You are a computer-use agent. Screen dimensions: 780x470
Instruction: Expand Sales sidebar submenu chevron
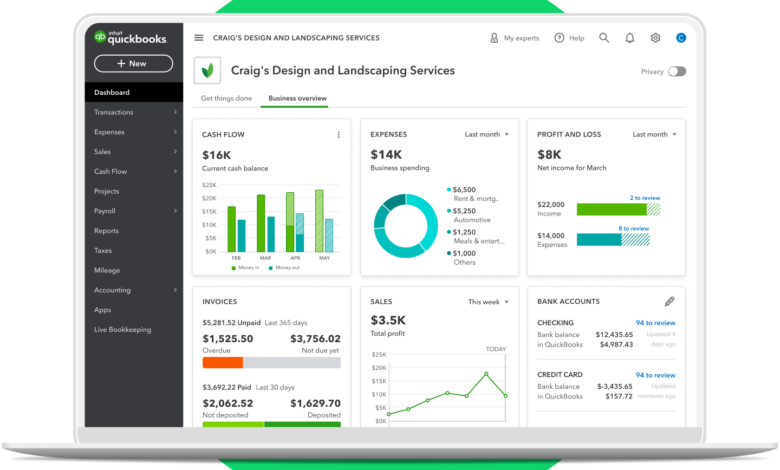pos(175,152)
